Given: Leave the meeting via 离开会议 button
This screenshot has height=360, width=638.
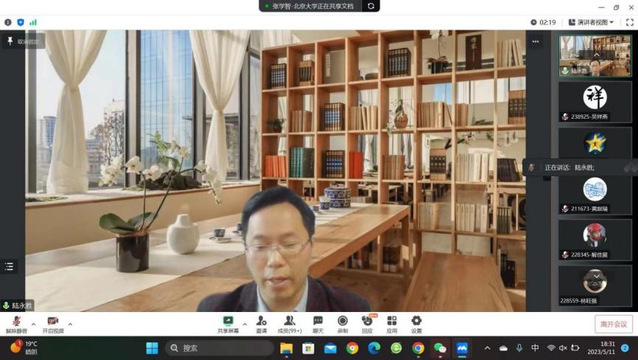Looking at the screenshot, I should [614, 324].
